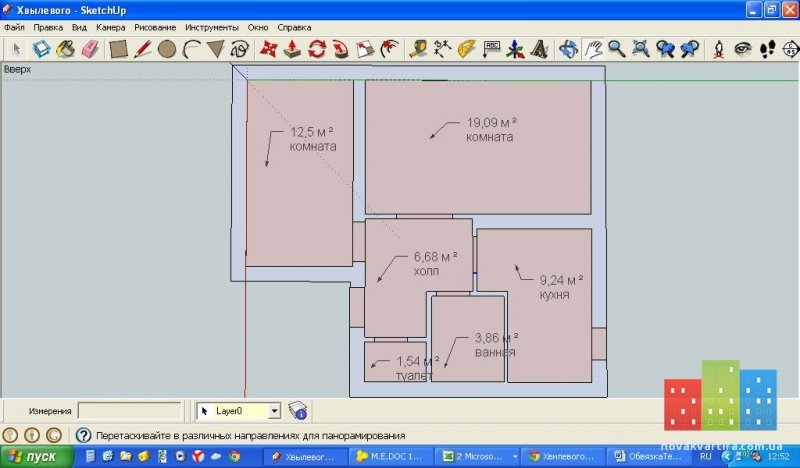Click the second round status bar icon

point(32,435)
